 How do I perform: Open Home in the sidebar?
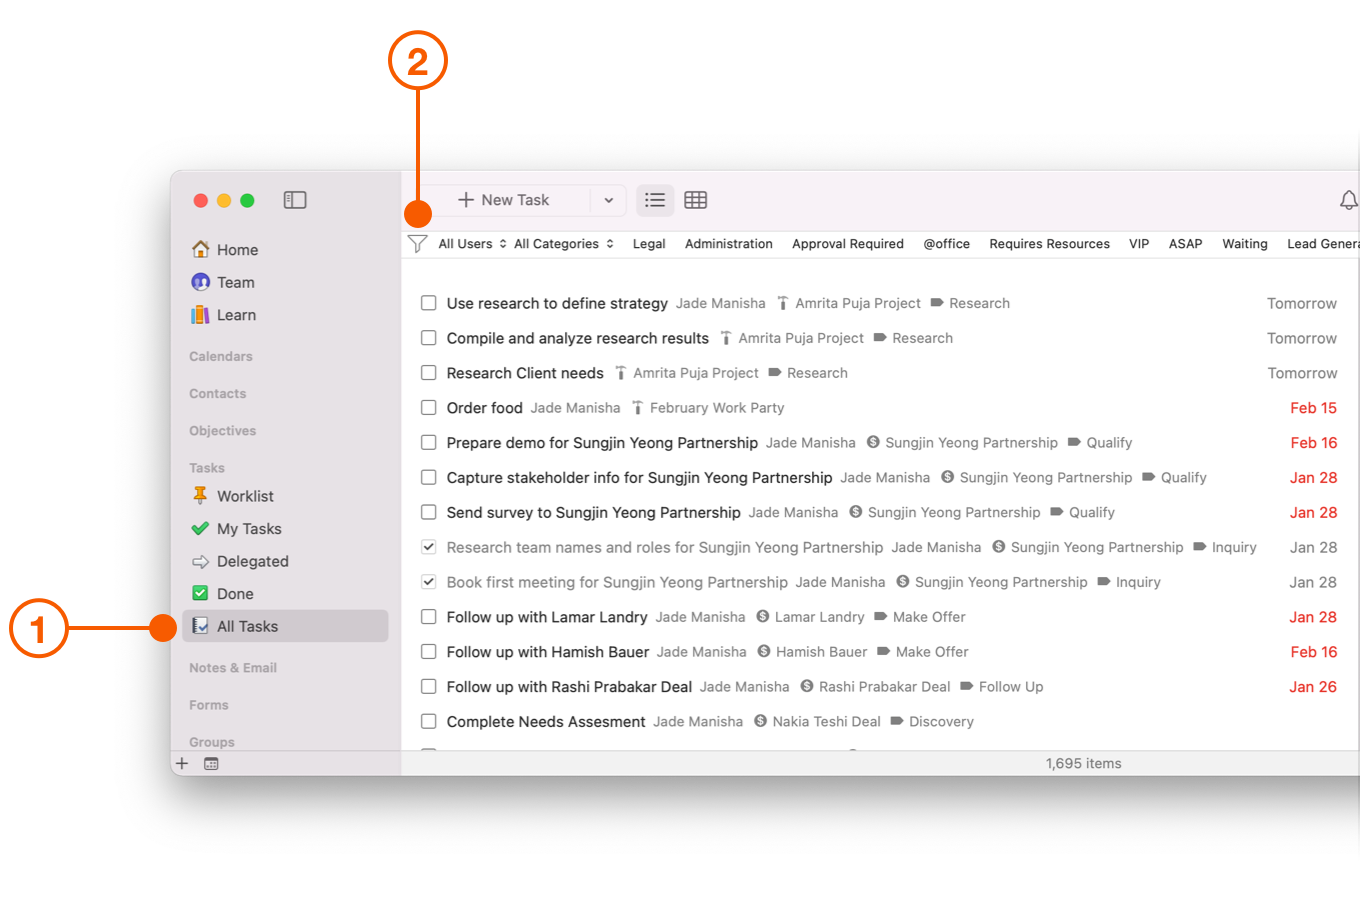click(x=237, y=250)
